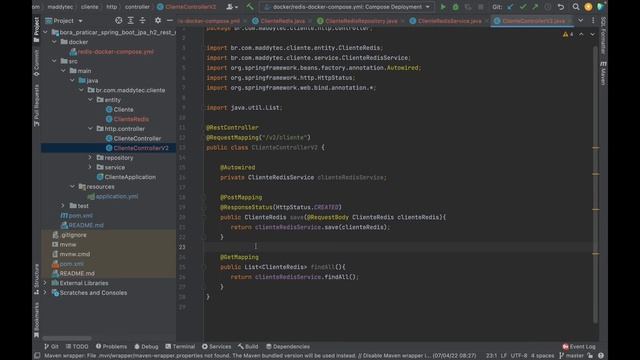
Task: Open the warnings indicator in the editor
Action: coord(568,34)
